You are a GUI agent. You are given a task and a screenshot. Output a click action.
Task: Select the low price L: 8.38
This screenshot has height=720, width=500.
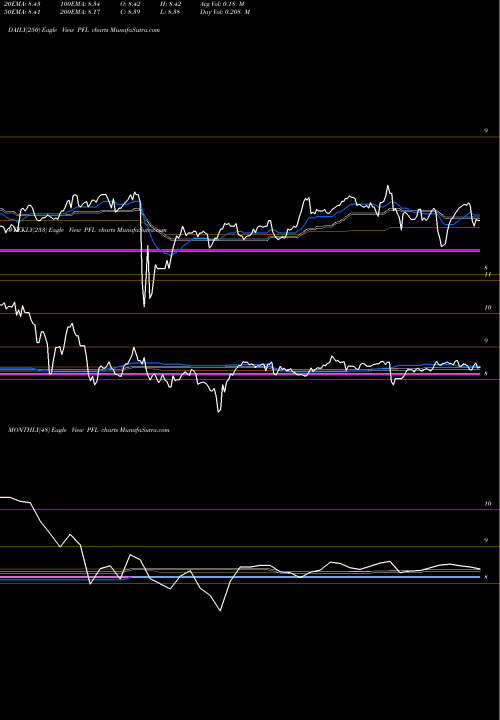(x=171, y=12)
